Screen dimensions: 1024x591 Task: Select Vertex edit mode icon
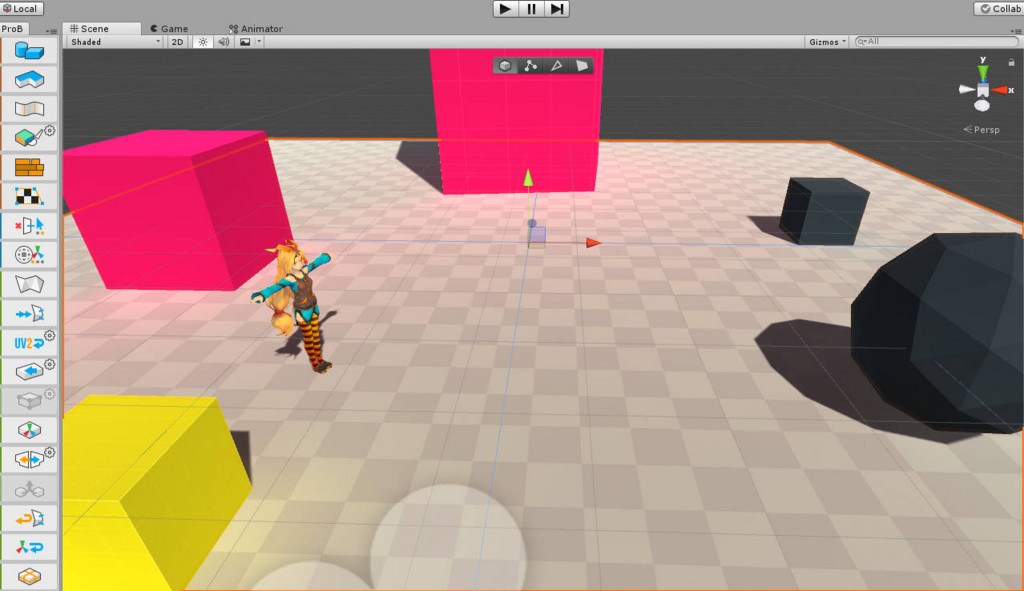[x=530, y=65]
